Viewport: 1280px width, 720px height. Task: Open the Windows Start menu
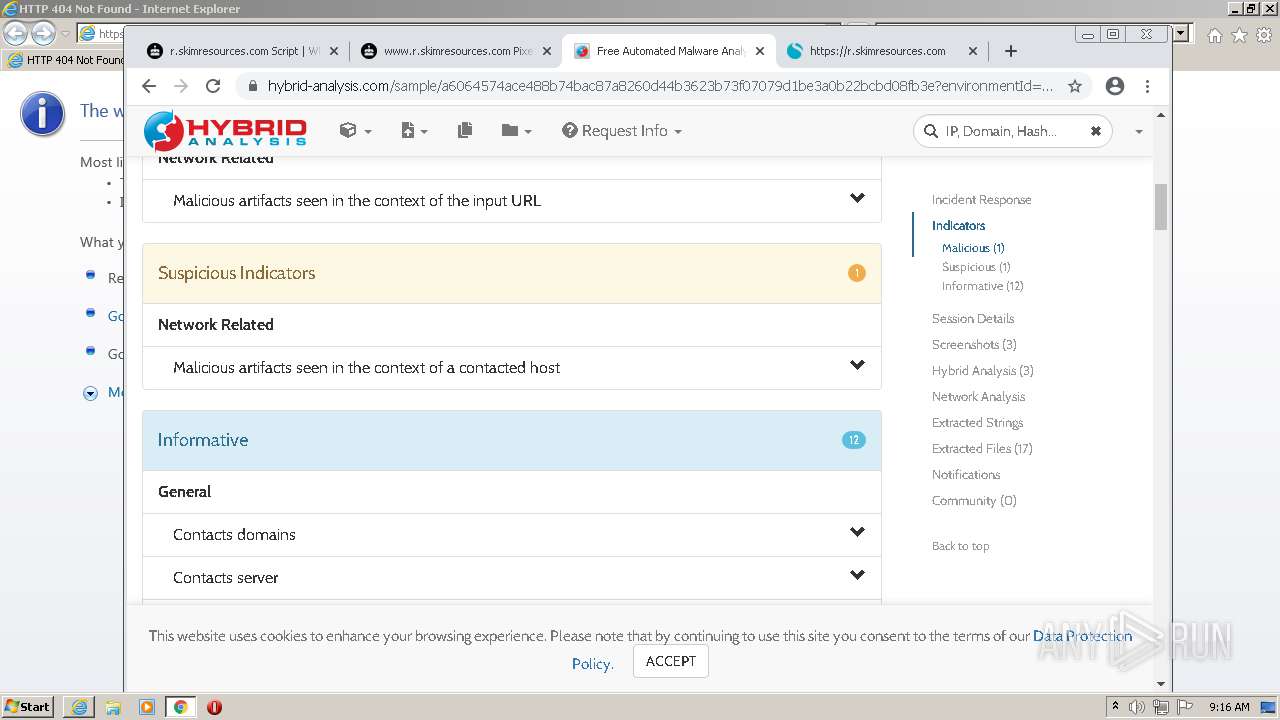click(27, 707)
